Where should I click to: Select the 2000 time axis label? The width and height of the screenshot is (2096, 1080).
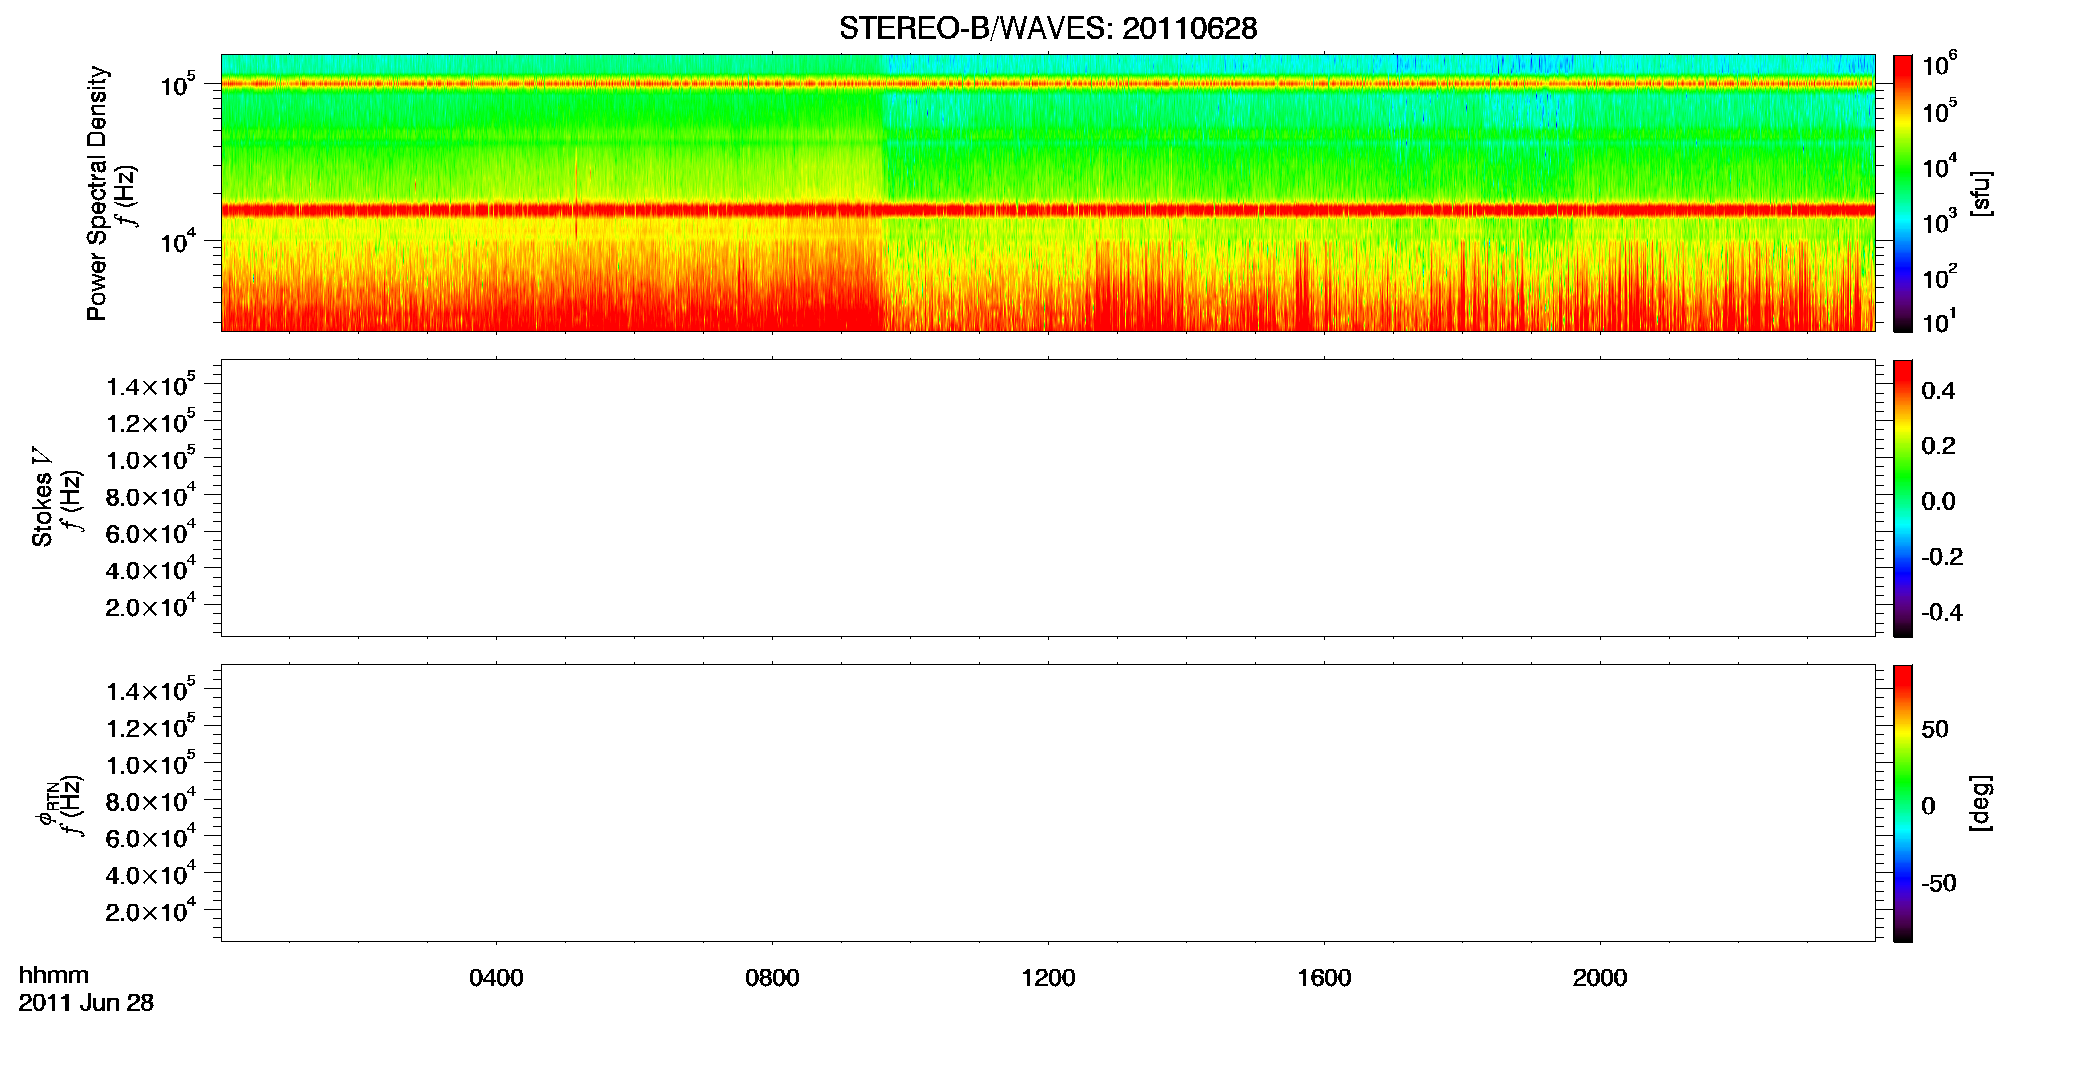(x=1600, y=978)
